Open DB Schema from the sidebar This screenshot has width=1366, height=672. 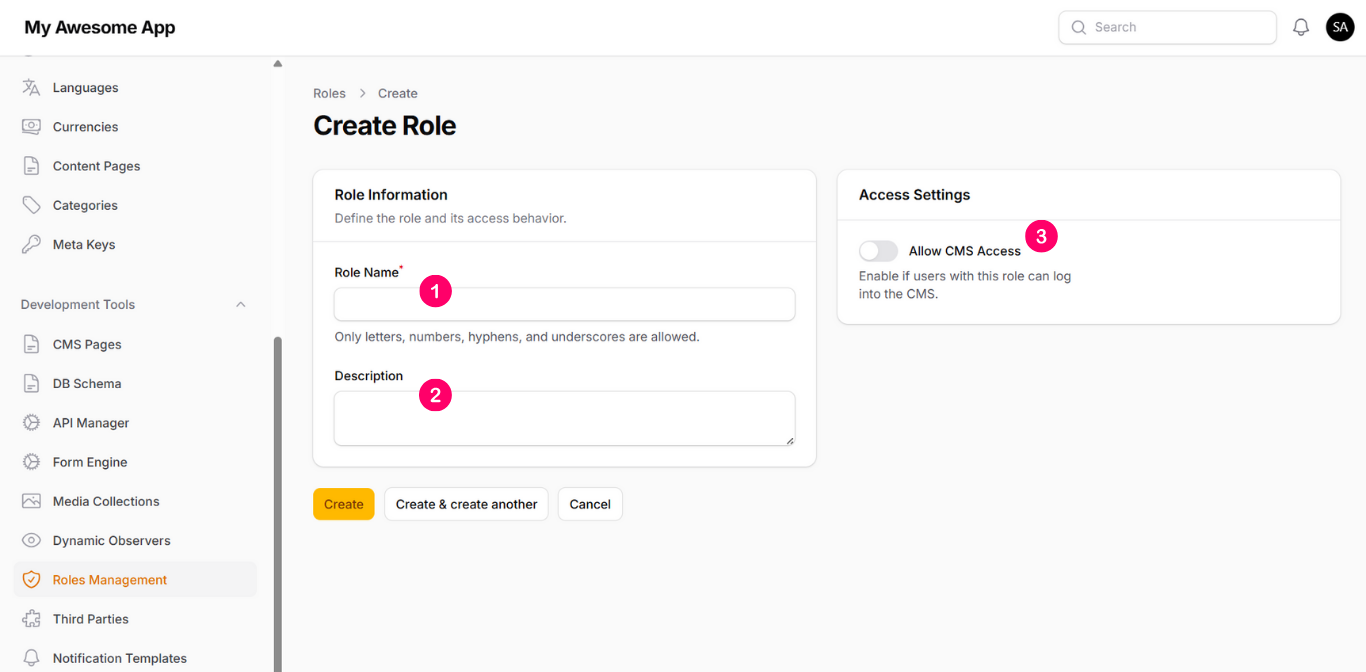(x=86, y=384)
